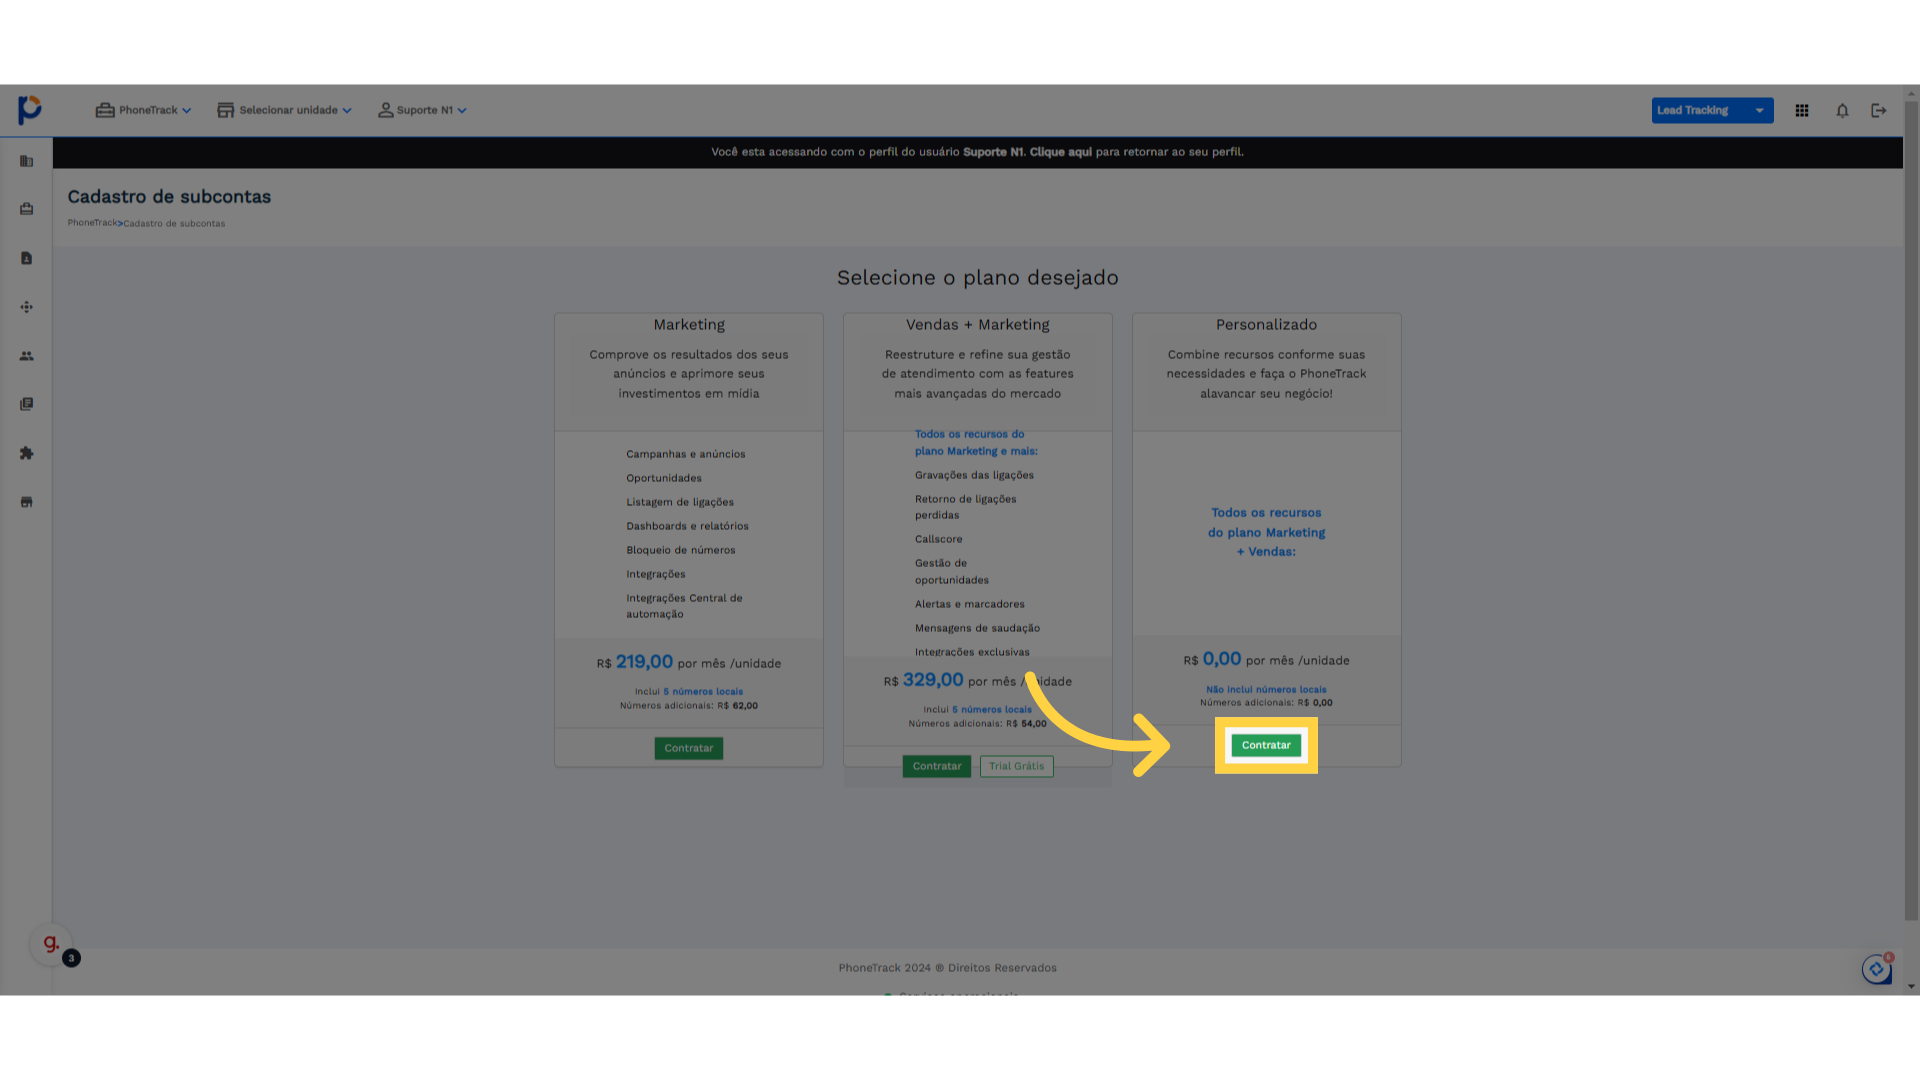Screen dimensions: 1920x1080
Task: Click Contratar for Vendas + Marketing plan
Action: pos(937,766)
